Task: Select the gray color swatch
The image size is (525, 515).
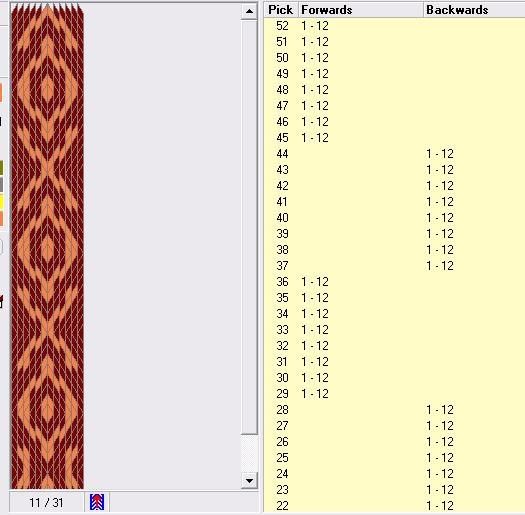Action: pos(1,185)
